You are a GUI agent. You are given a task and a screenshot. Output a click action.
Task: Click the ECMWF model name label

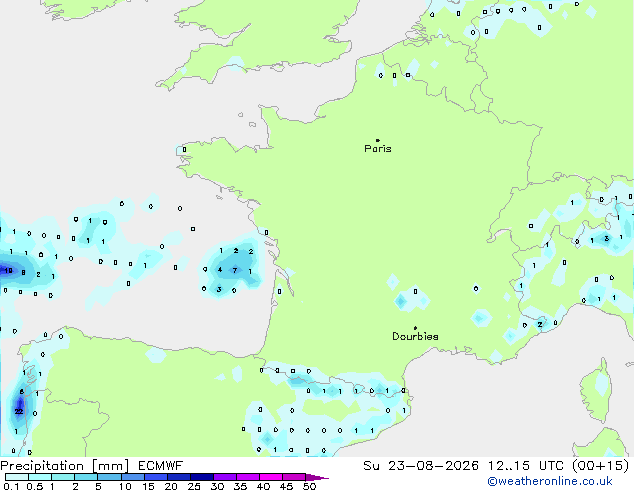click(161, 466)
